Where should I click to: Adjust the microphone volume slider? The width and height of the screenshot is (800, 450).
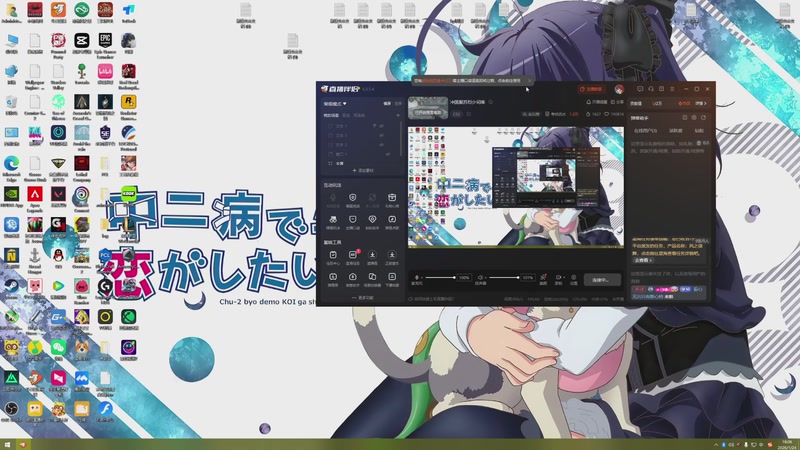click(x=440, y=278)
